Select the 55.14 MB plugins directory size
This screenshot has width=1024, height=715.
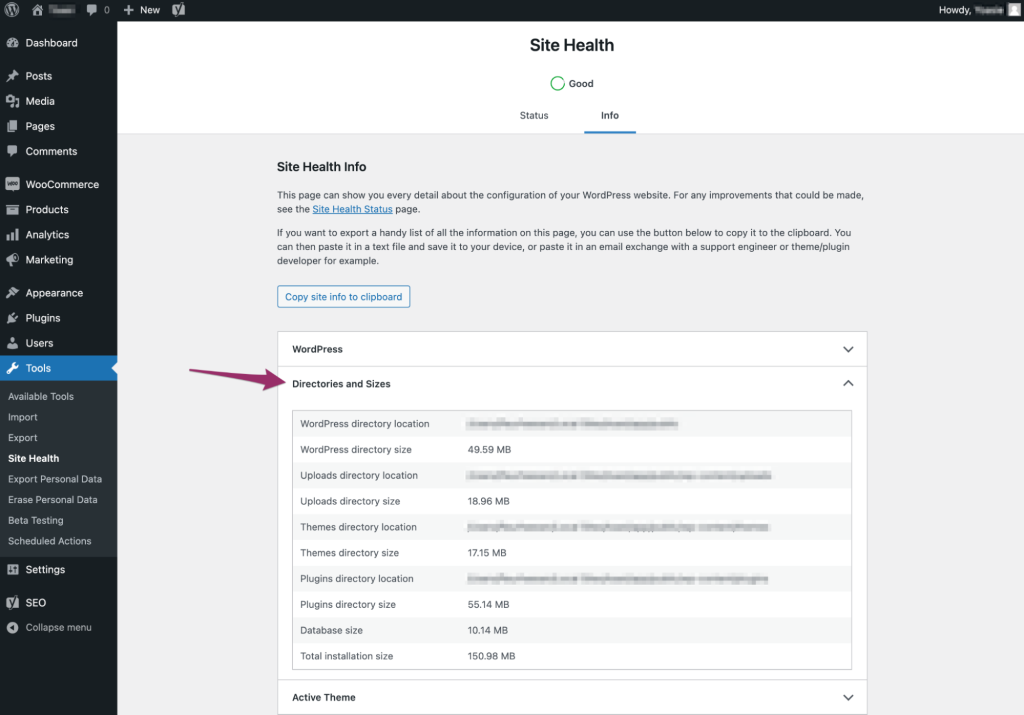coord(488,604)
